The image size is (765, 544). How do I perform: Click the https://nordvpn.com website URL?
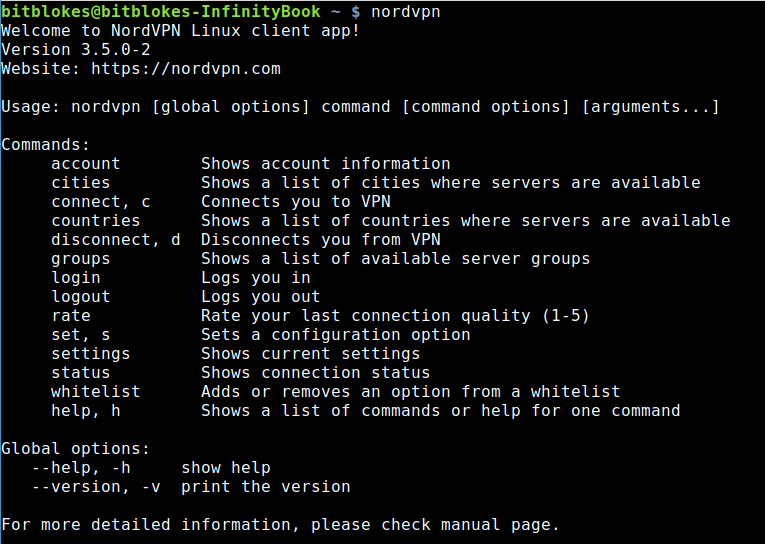point(186,69)
